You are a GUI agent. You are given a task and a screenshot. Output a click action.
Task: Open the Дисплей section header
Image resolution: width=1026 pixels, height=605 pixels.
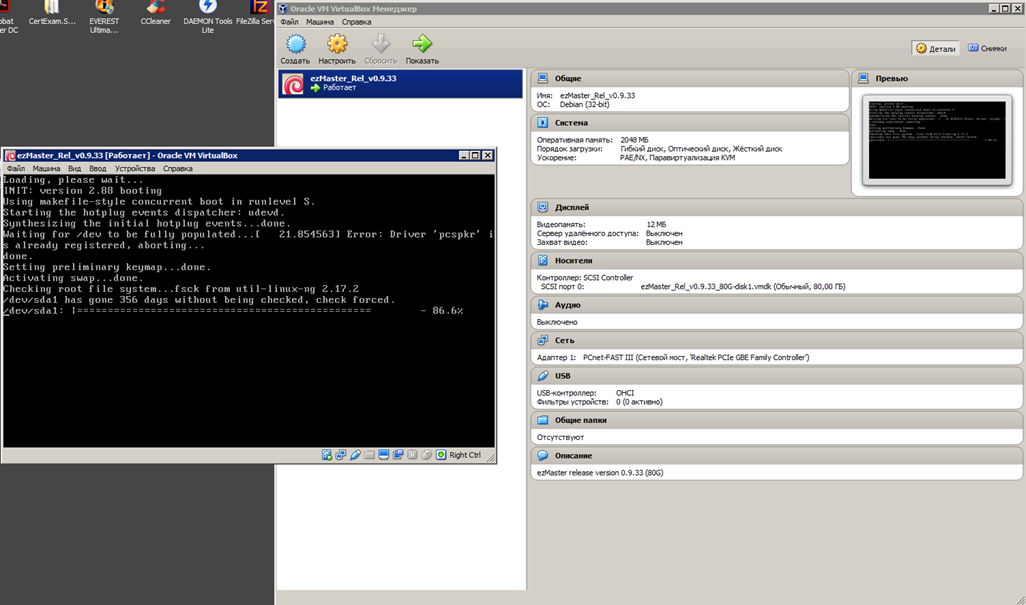[x=777, y=207]
